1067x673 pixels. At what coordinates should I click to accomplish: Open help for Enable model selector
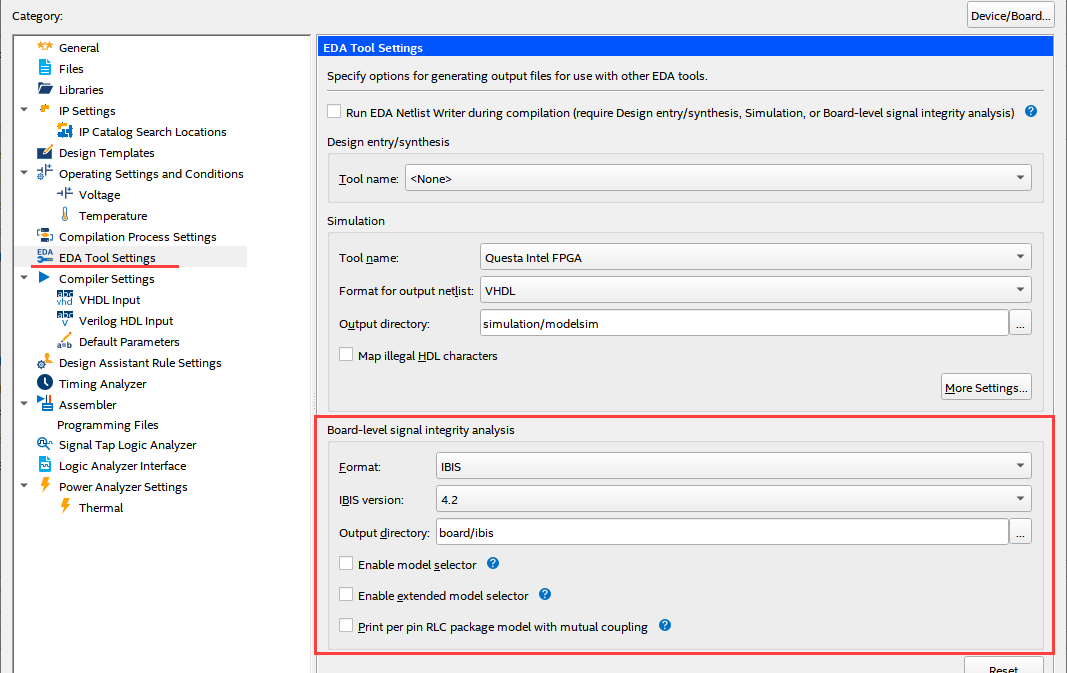pyautogui.click(x=493, y=563)
